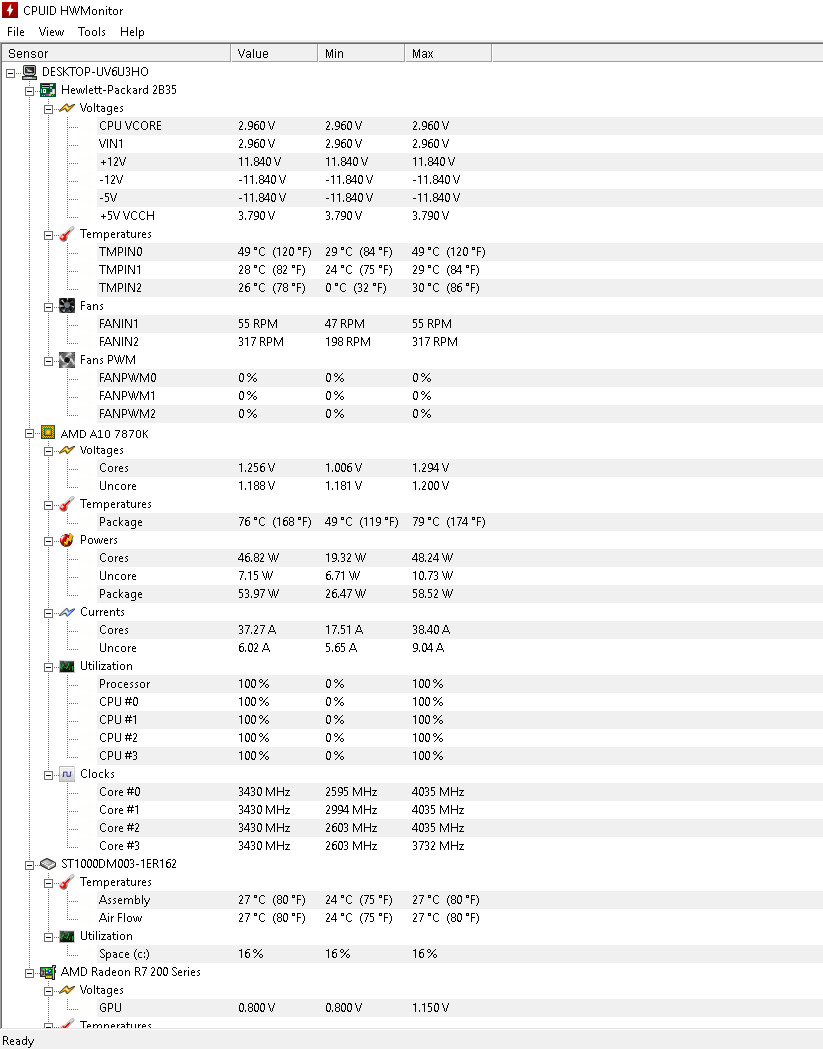Screen dimensions: 823x1049
Task: Click the CPU chip icon beside AMD A10 7870K
Action: (48, 432)
